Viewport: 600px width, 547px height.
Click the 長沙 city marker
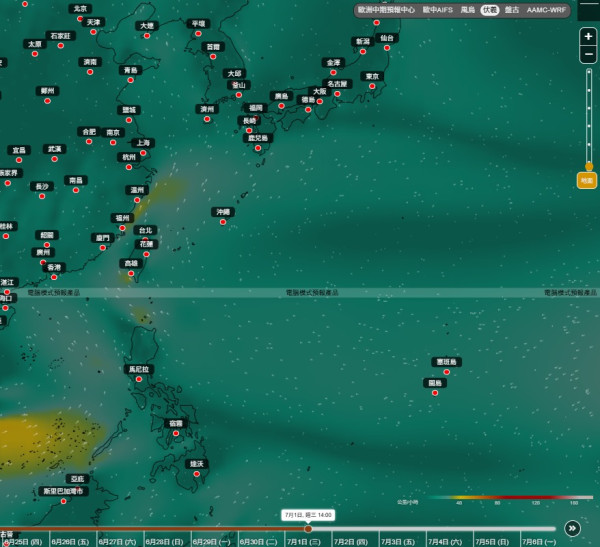[x=42, y=196]
